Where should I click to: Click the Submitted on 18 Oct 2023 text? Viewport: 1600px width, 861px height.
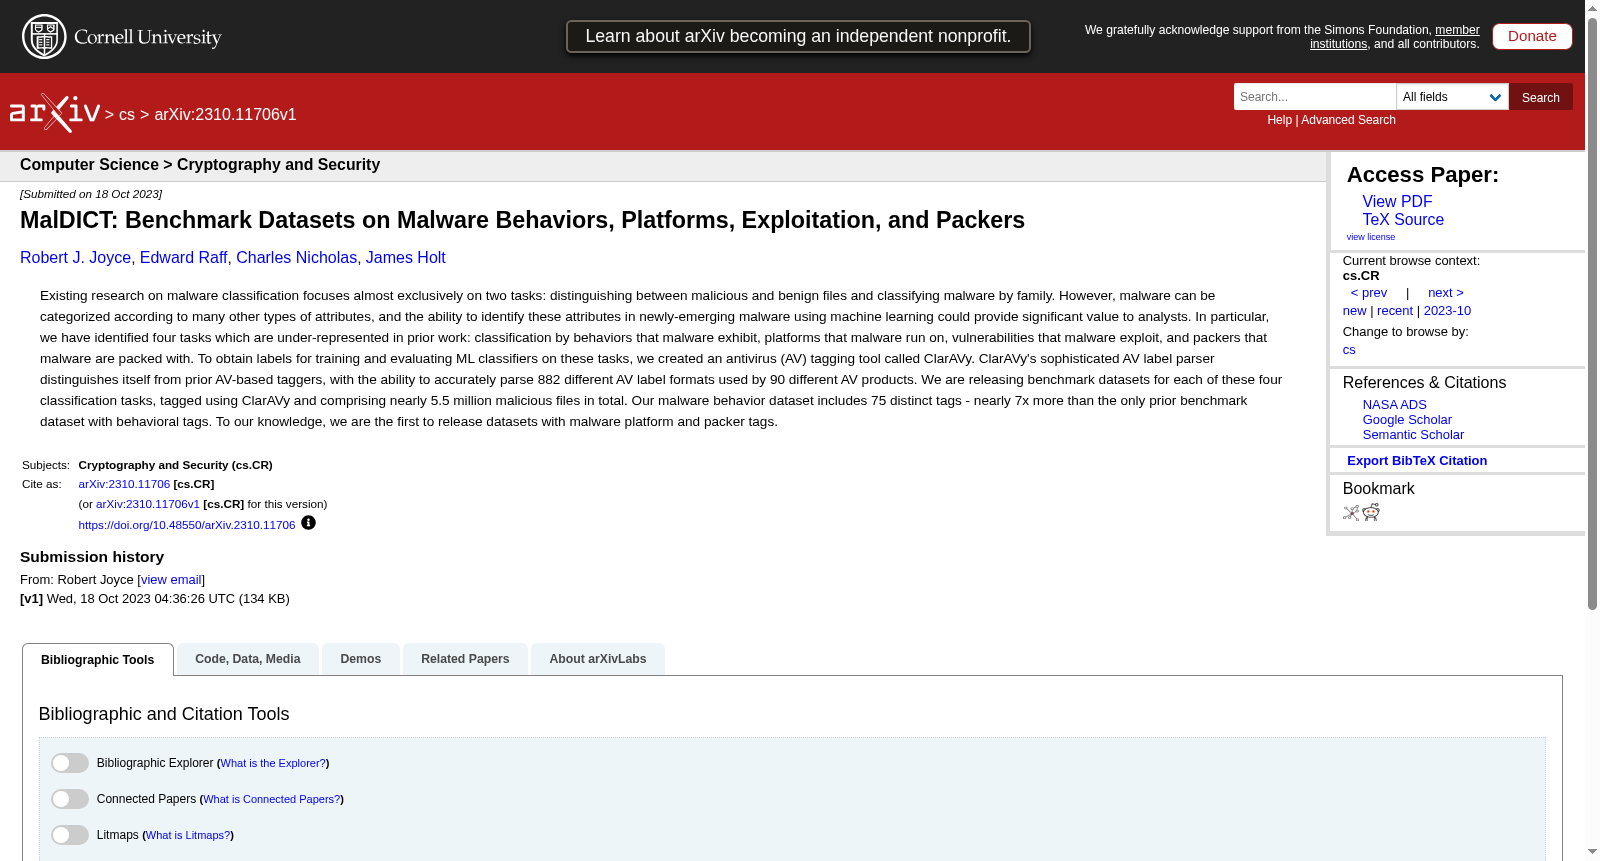point(91,194)
